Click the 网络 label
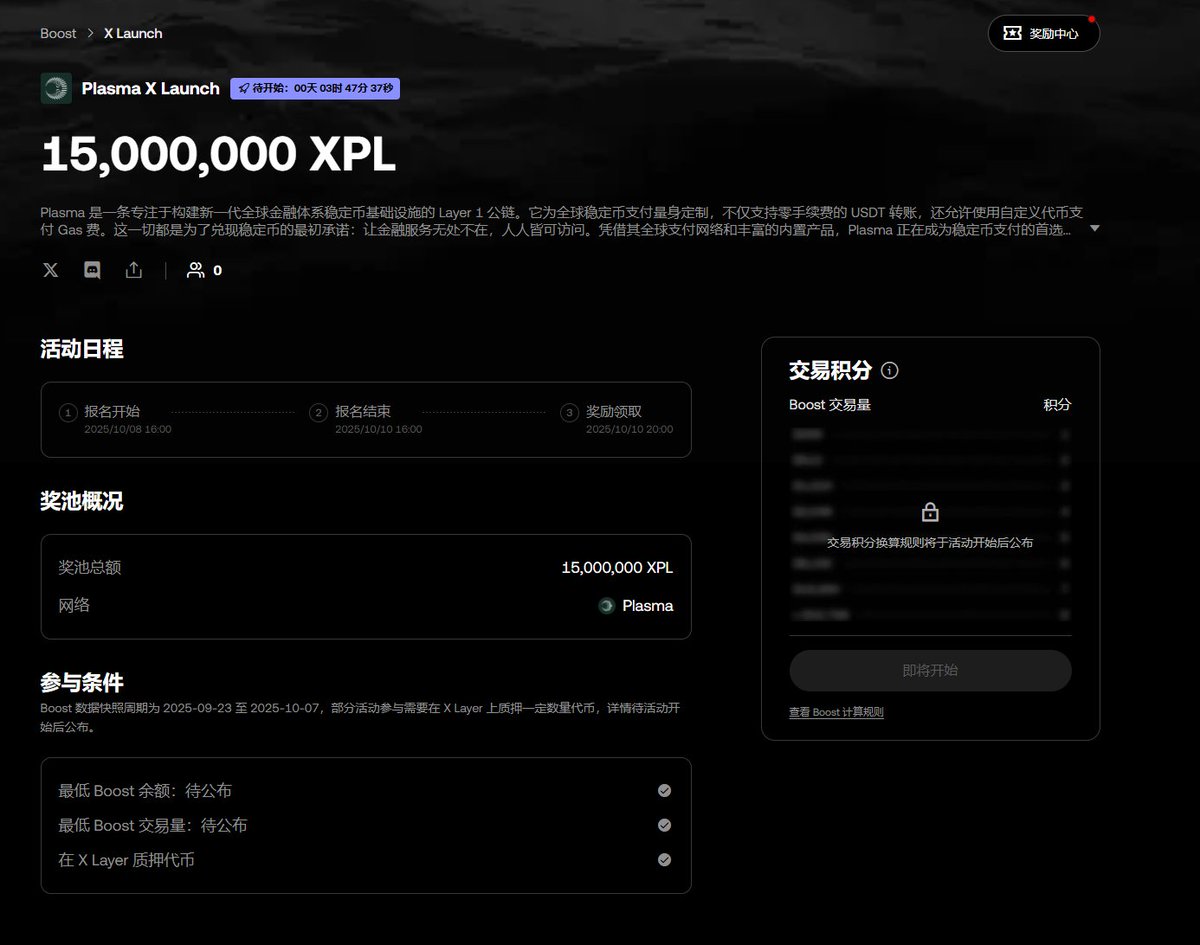The image size is (1200, 945). [x=74, y=605]
